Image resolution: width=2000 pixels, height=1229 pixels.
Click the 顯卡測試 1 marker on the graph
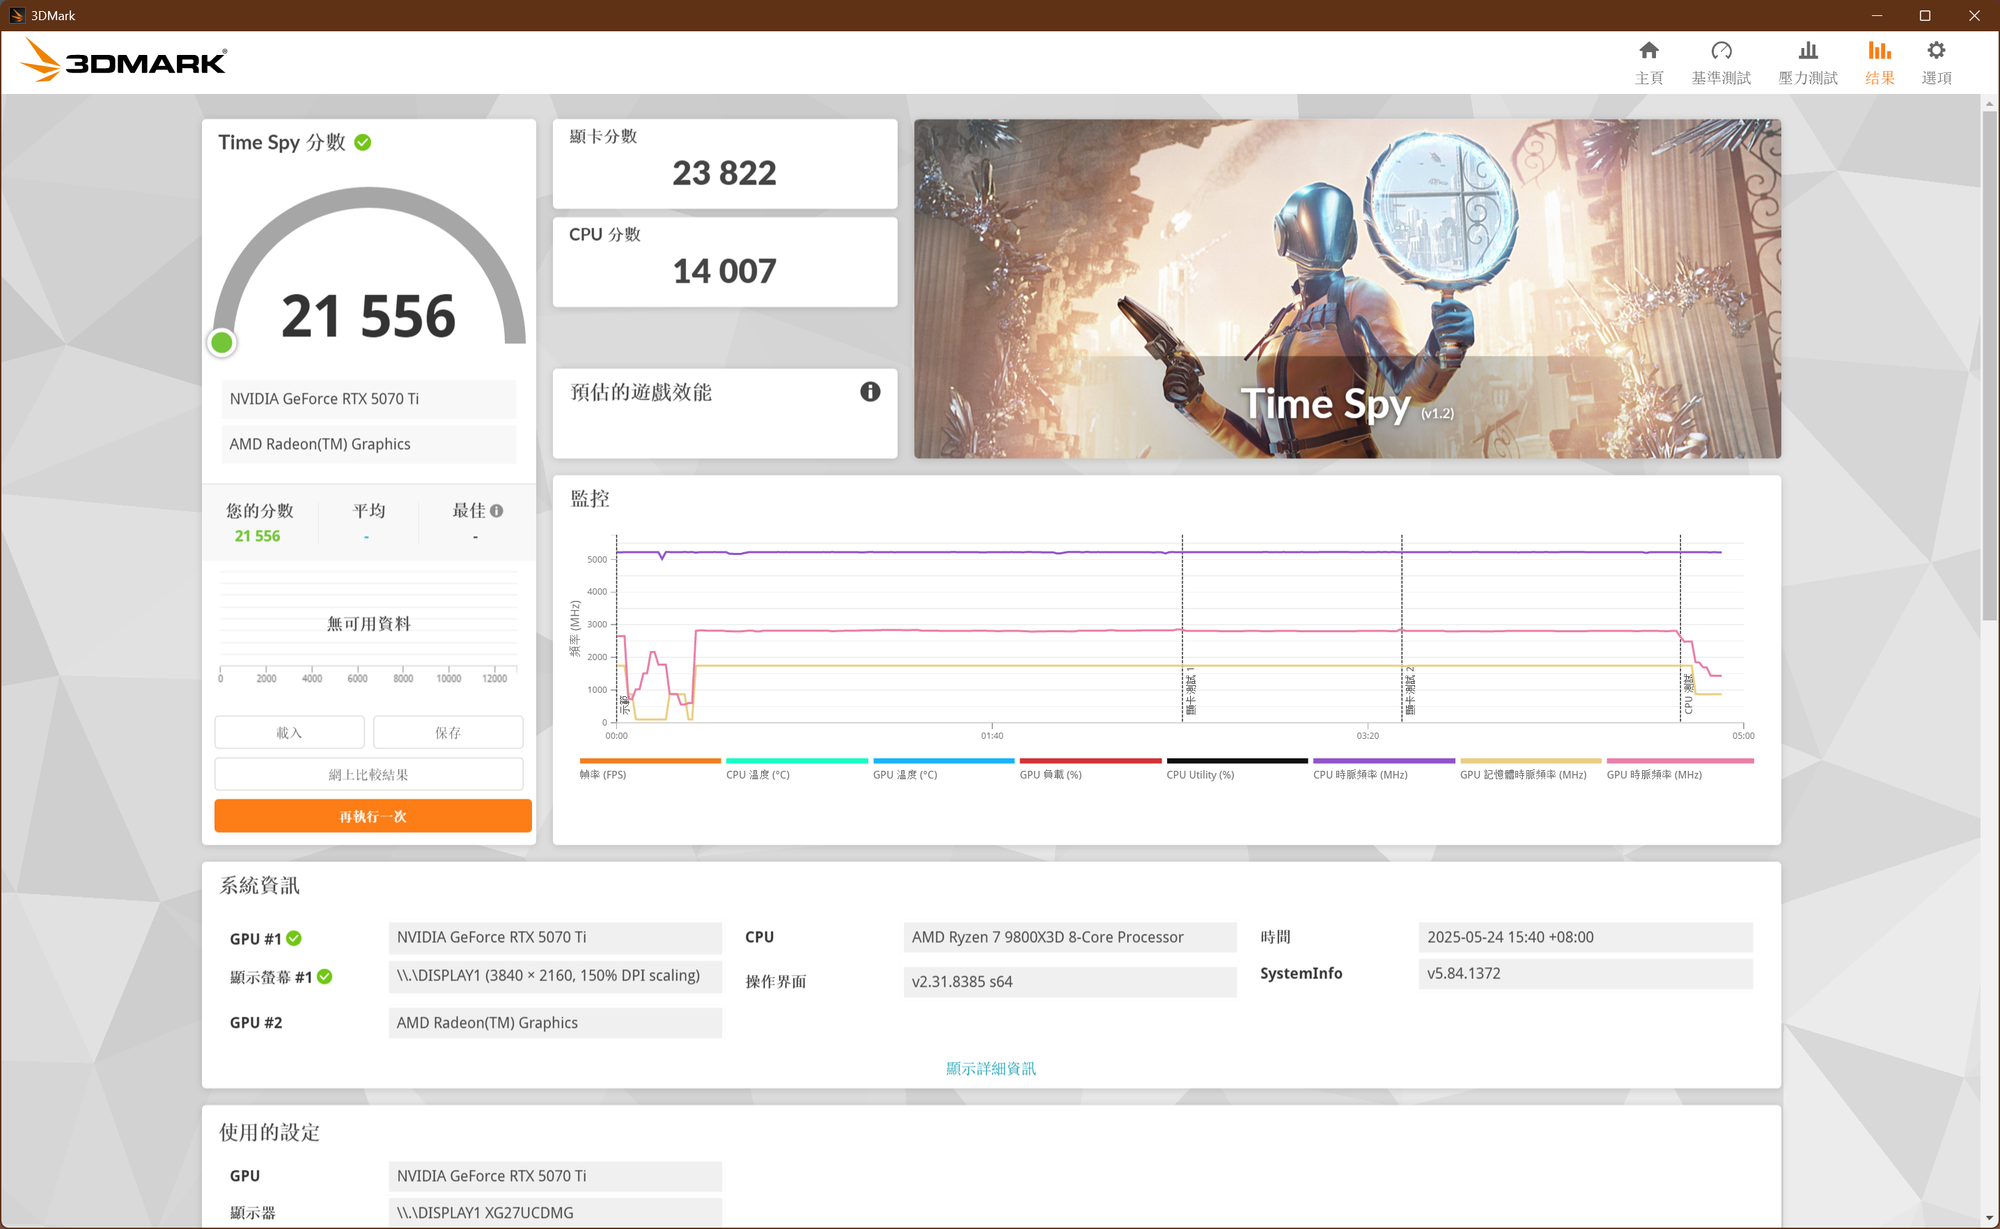coord(1190,692)
